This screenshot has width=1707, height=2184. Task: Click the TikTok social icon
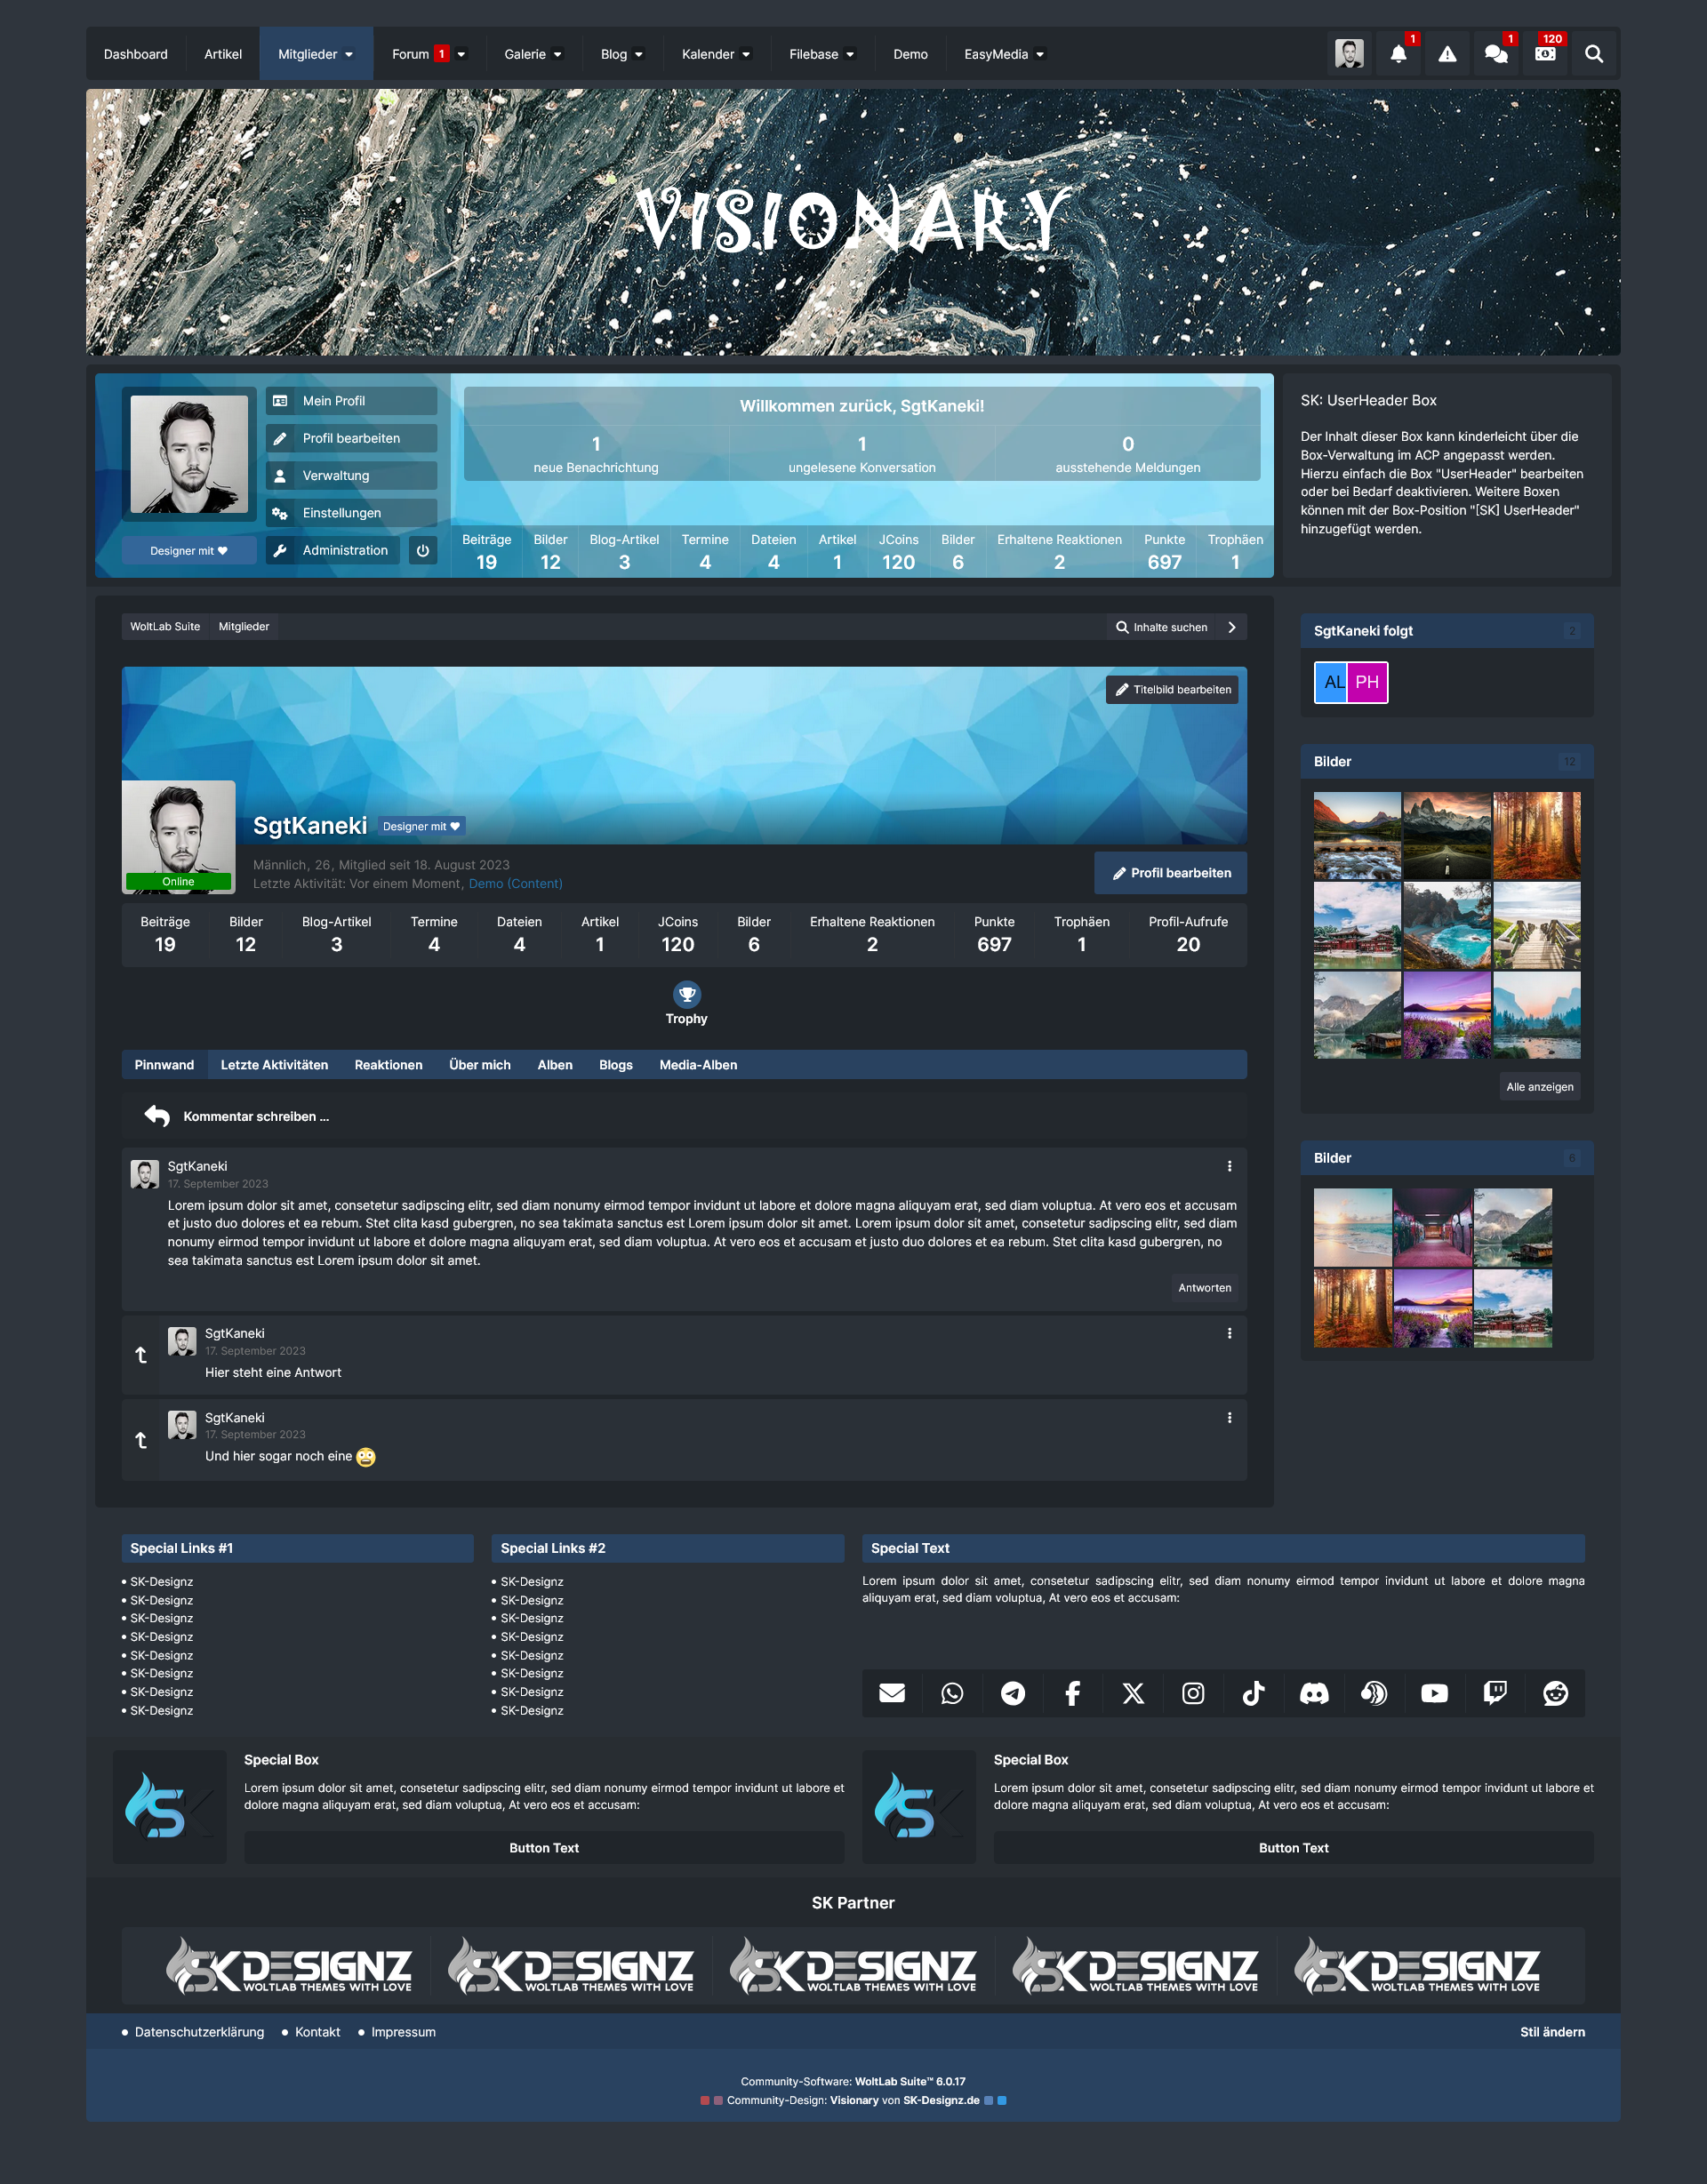click(1253, 1693)
